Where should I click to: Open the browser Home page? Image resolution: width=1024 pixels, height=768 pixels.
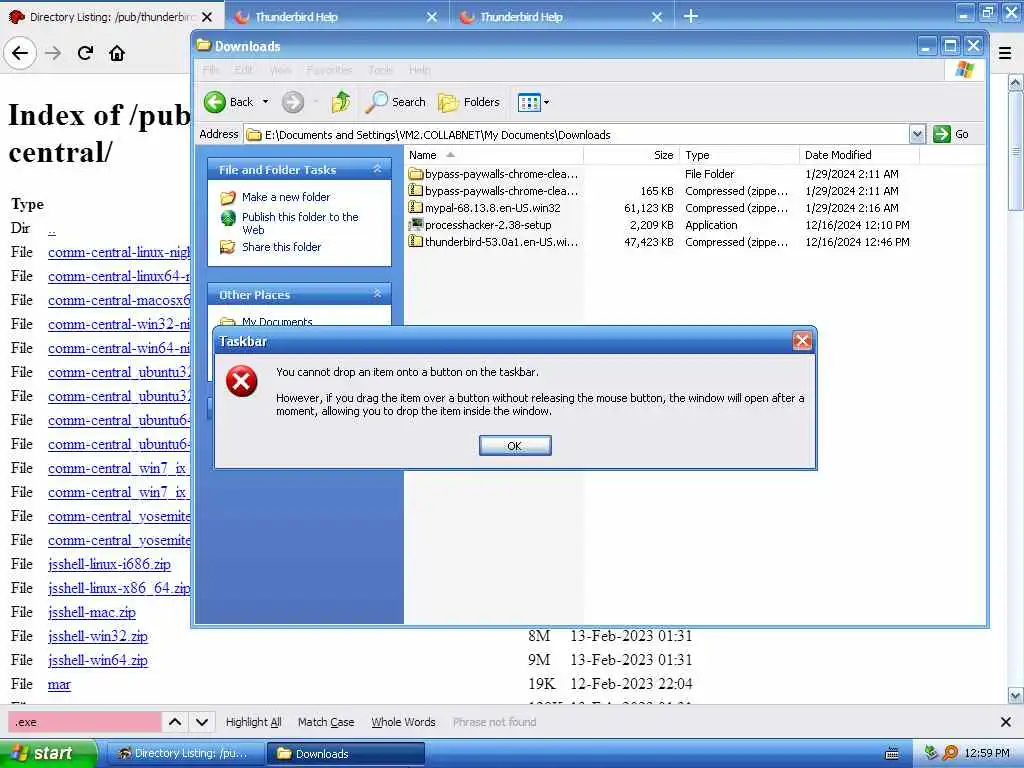tap(117, 53)
